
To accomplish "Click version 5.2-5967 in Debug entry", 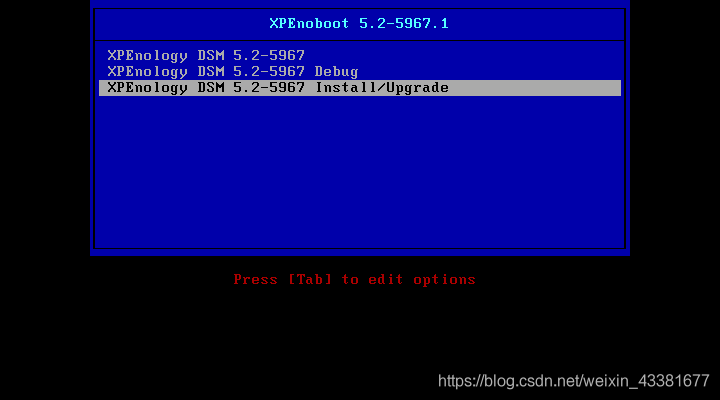I will 269,72.
